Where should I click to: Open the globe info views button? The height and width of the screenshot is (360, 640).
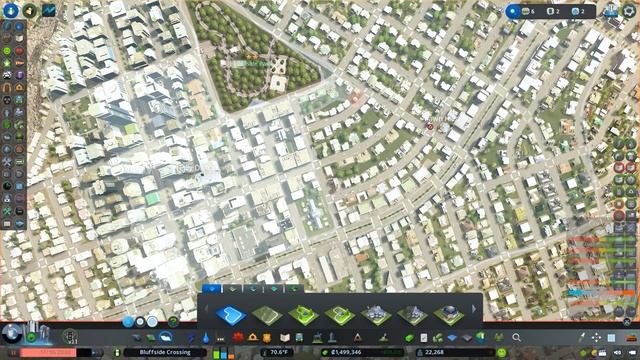11,334
